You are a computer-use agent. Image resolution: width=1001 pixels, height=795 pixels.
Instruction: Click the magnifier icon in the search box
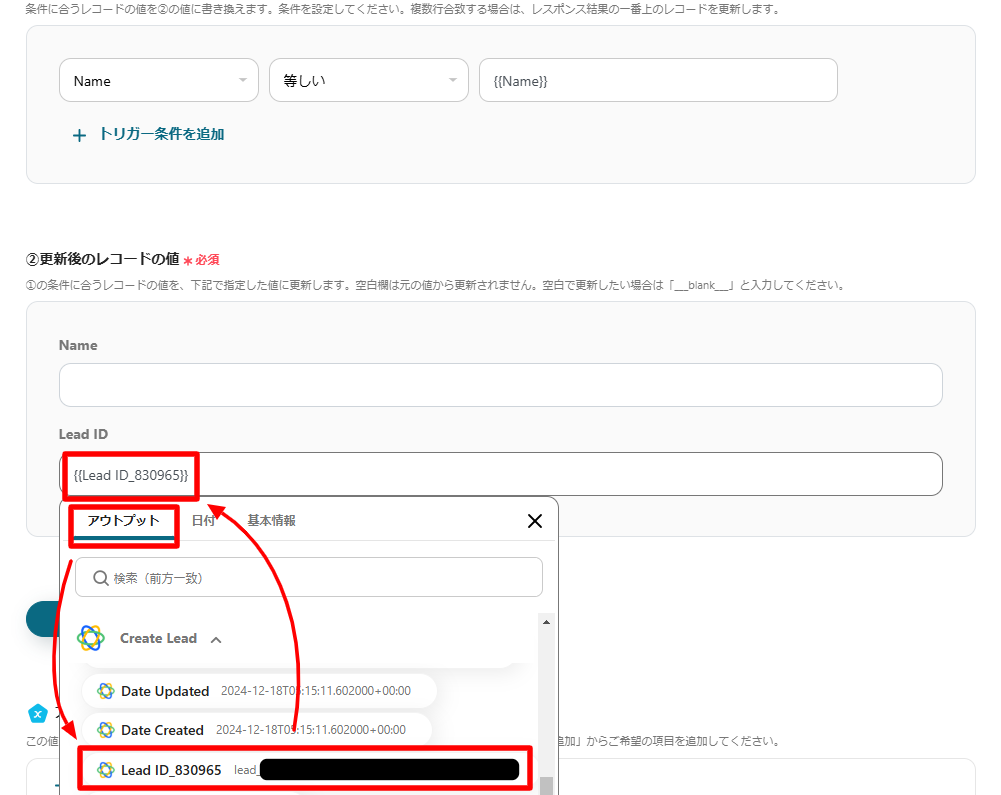100,578
